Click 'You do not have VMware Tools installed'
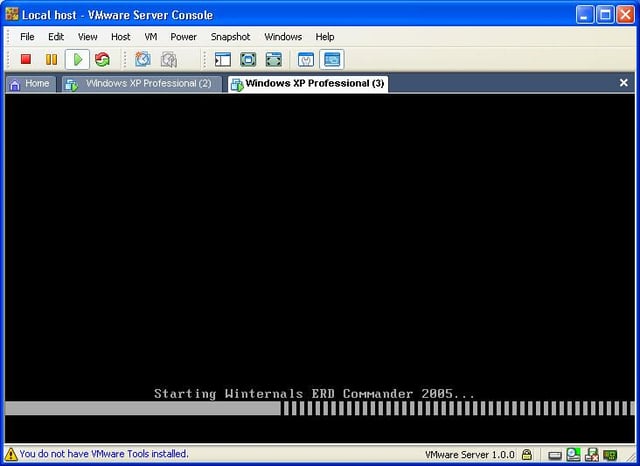 [104, 454]
